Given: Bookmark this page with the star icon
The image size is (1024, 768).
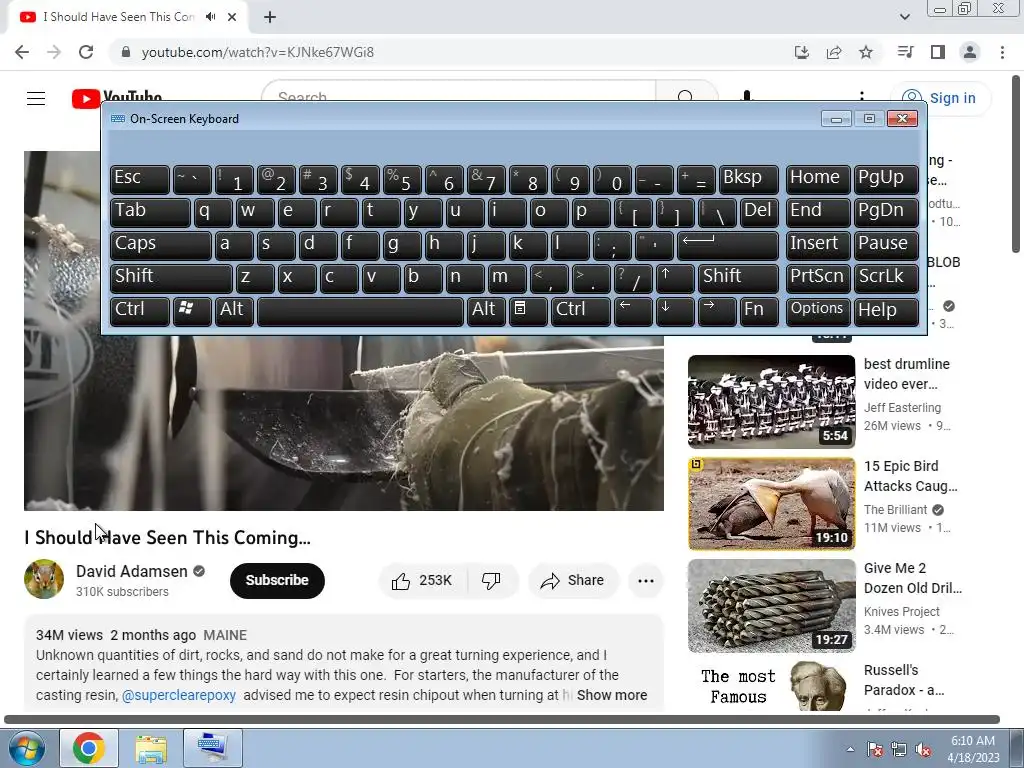Looking at the screenshot, I should (x=866, y=52).
